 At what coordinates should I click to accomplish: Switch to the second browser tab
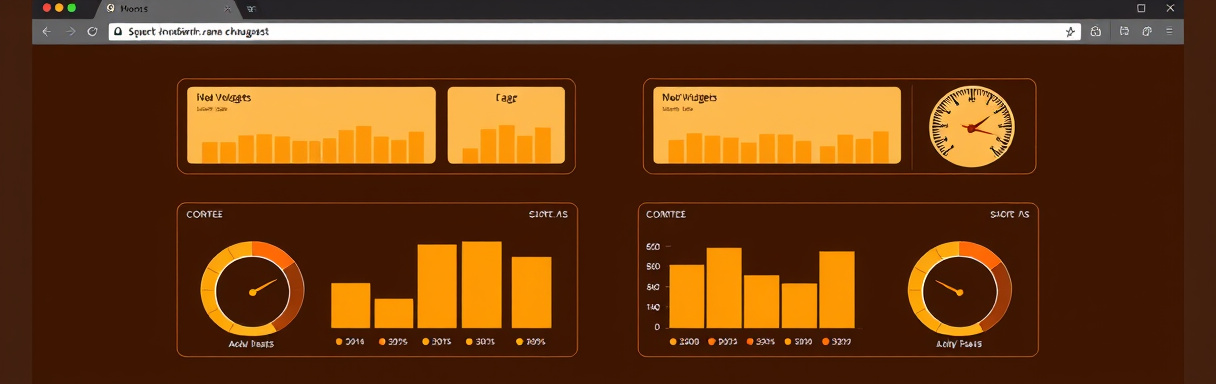pyautogui.click(x=252, y=8)
